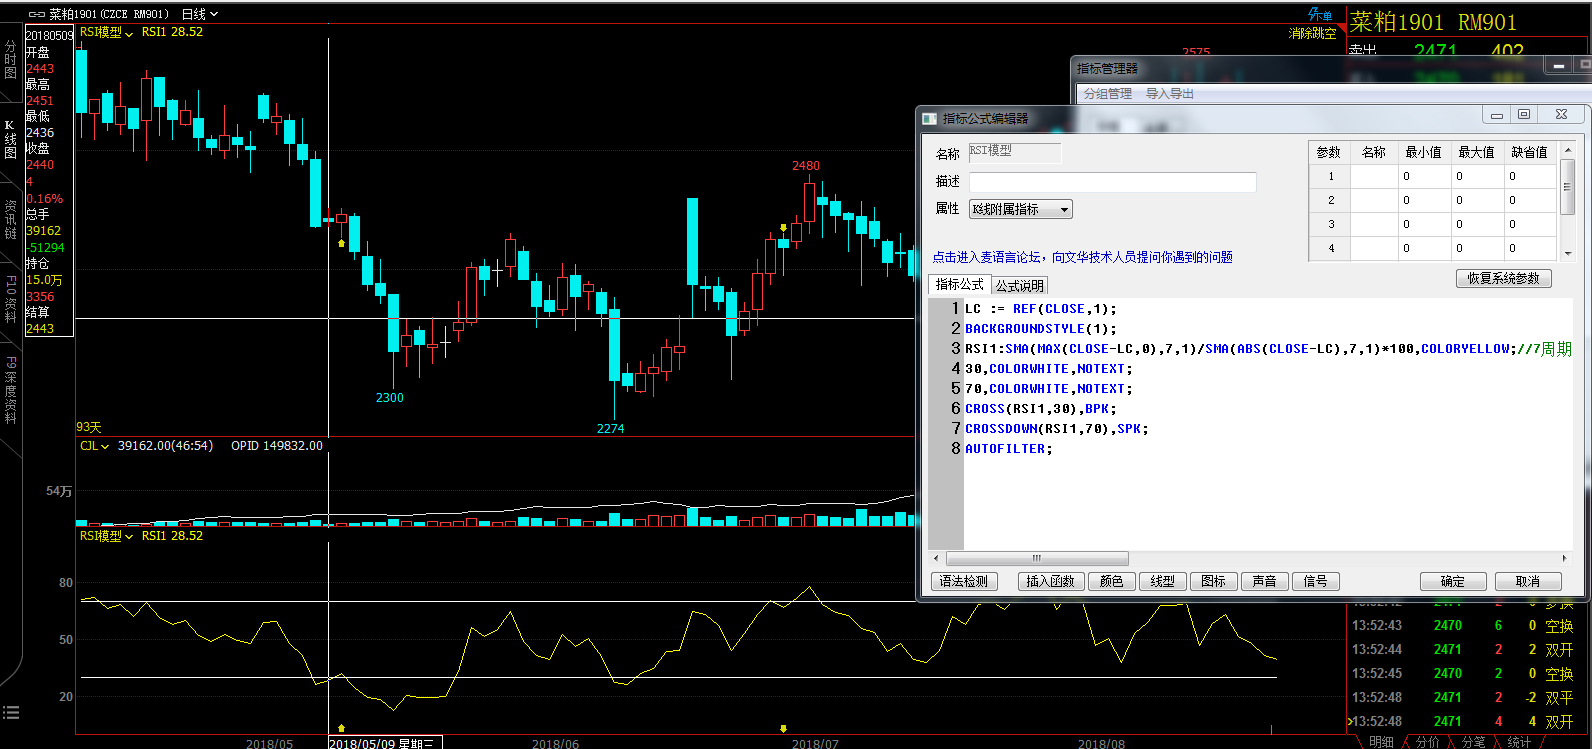Expand RSI模型 dropdown in the main chart
1592x749 pixels.
(107, 32)
